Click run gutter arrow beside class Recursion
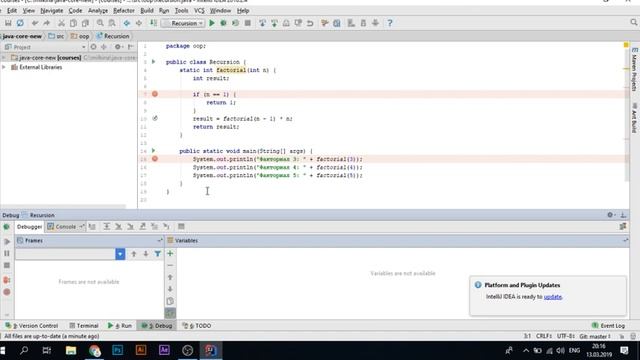 154,62
